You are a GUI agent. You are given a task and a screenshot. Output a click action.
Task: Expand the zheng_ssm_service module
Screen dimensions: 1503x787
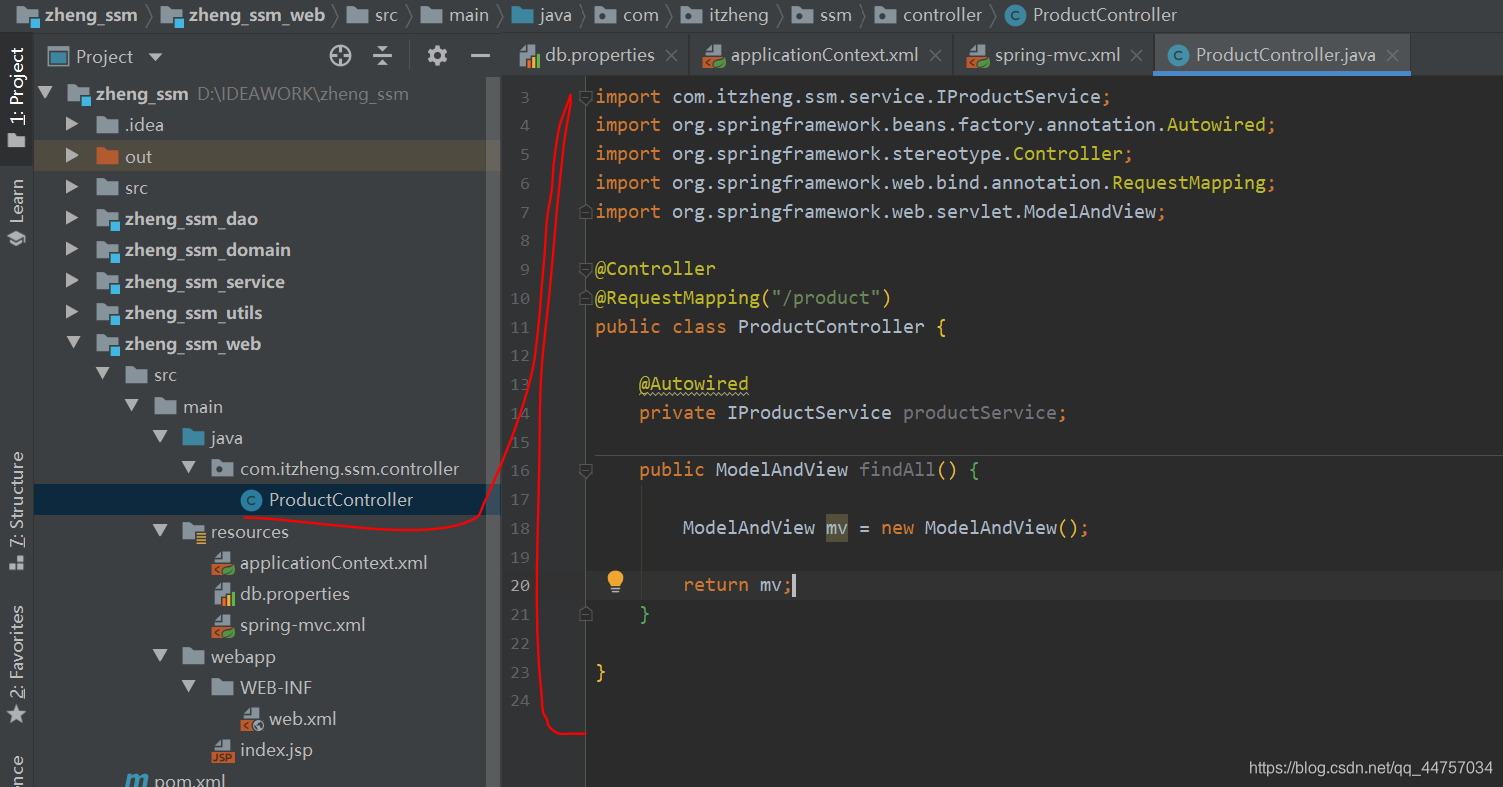click(x=72, y=281)
